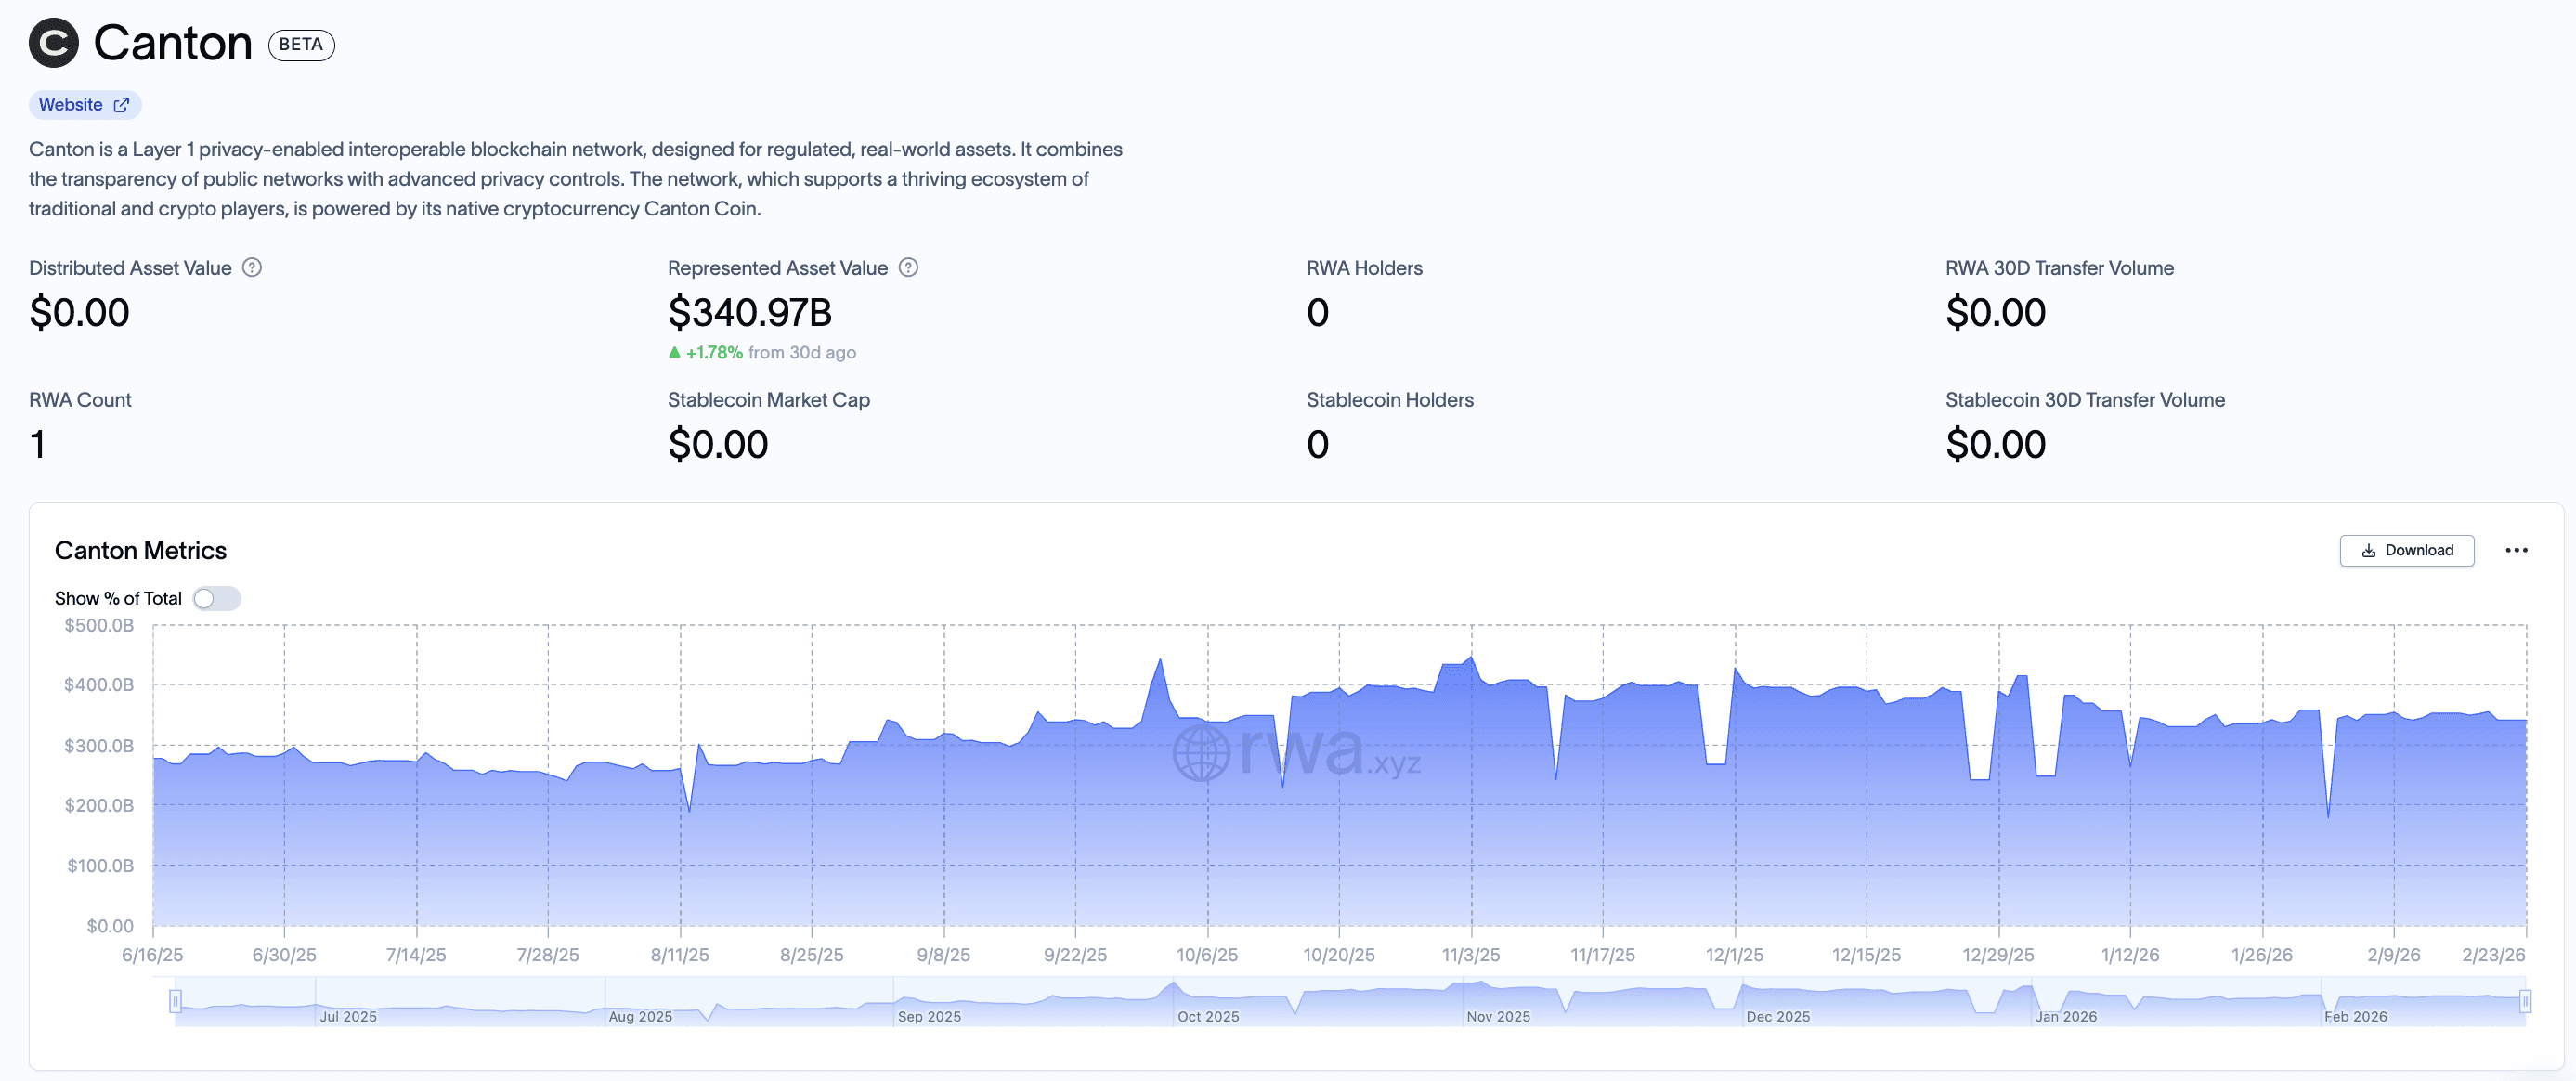Open Distributed Asset Value help icon
This screenshot has width=2576, height=1081.
coord(252,267)
